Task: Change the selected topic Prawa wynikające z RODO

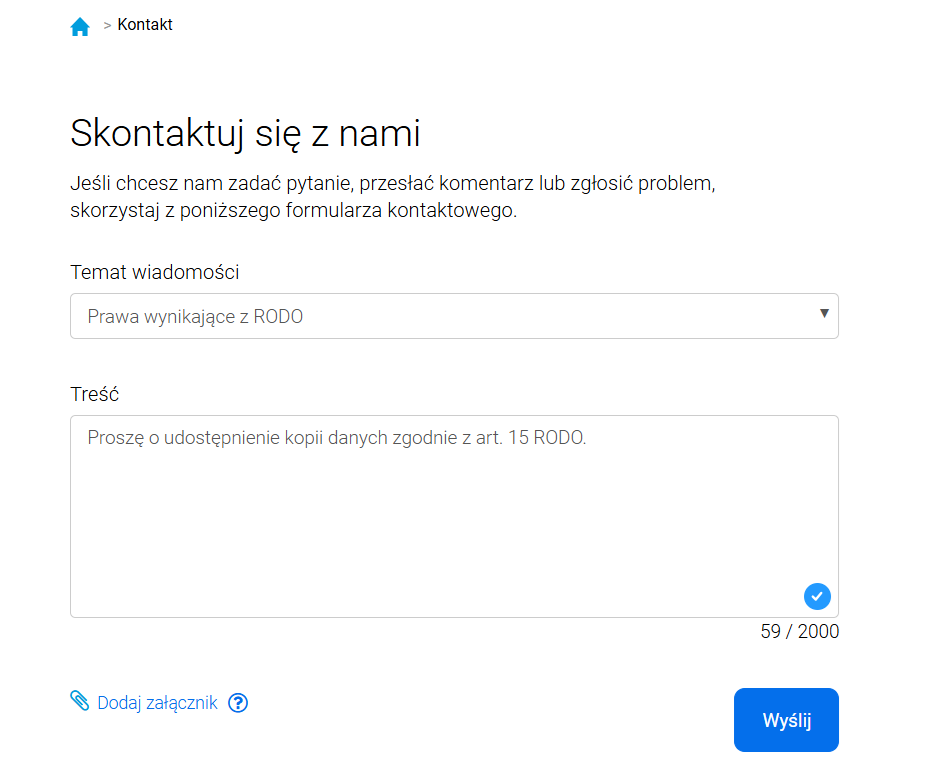Action: (454, 315)
